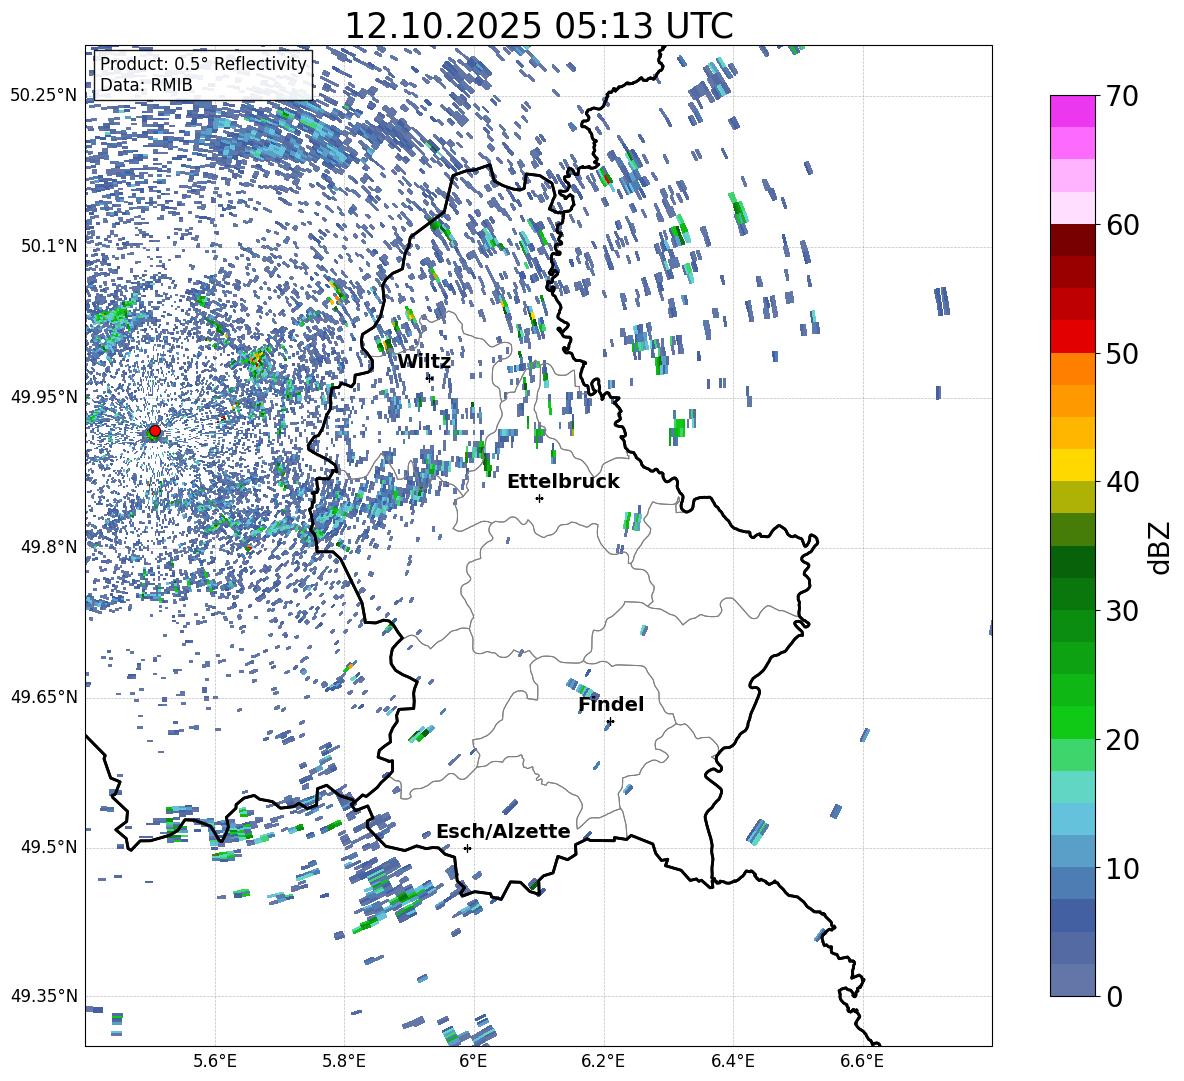Click the 49.95°N latitude label
Screen dimensions: 1184x1081
pos(44,396)
